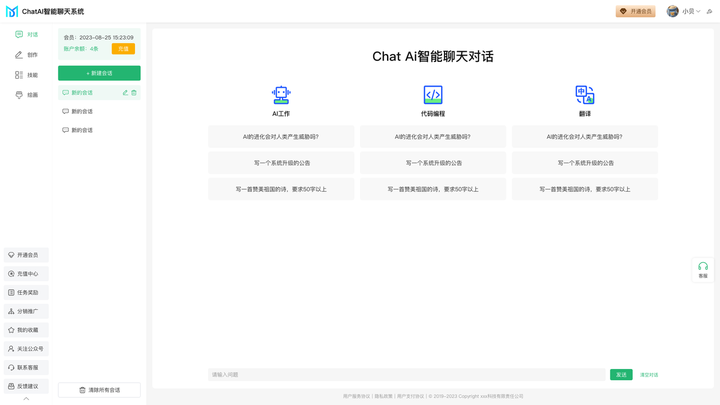Open the 绘画 section

(26, 95)
